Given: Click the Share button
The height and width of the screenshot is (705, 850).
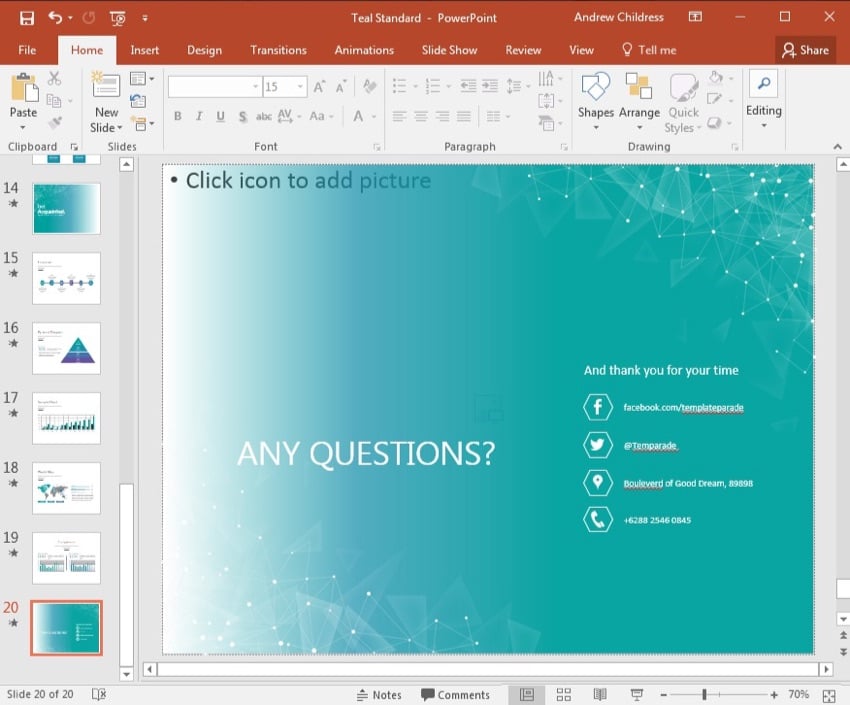Looking at the screenshot, I should point(805,50).
